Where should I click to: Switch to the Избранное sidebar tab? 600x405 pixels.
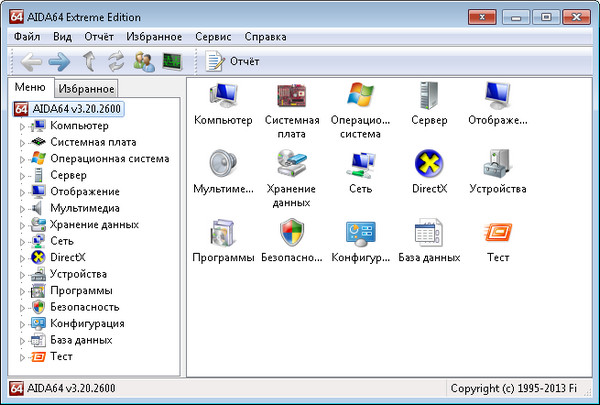[x=87, y=89]
